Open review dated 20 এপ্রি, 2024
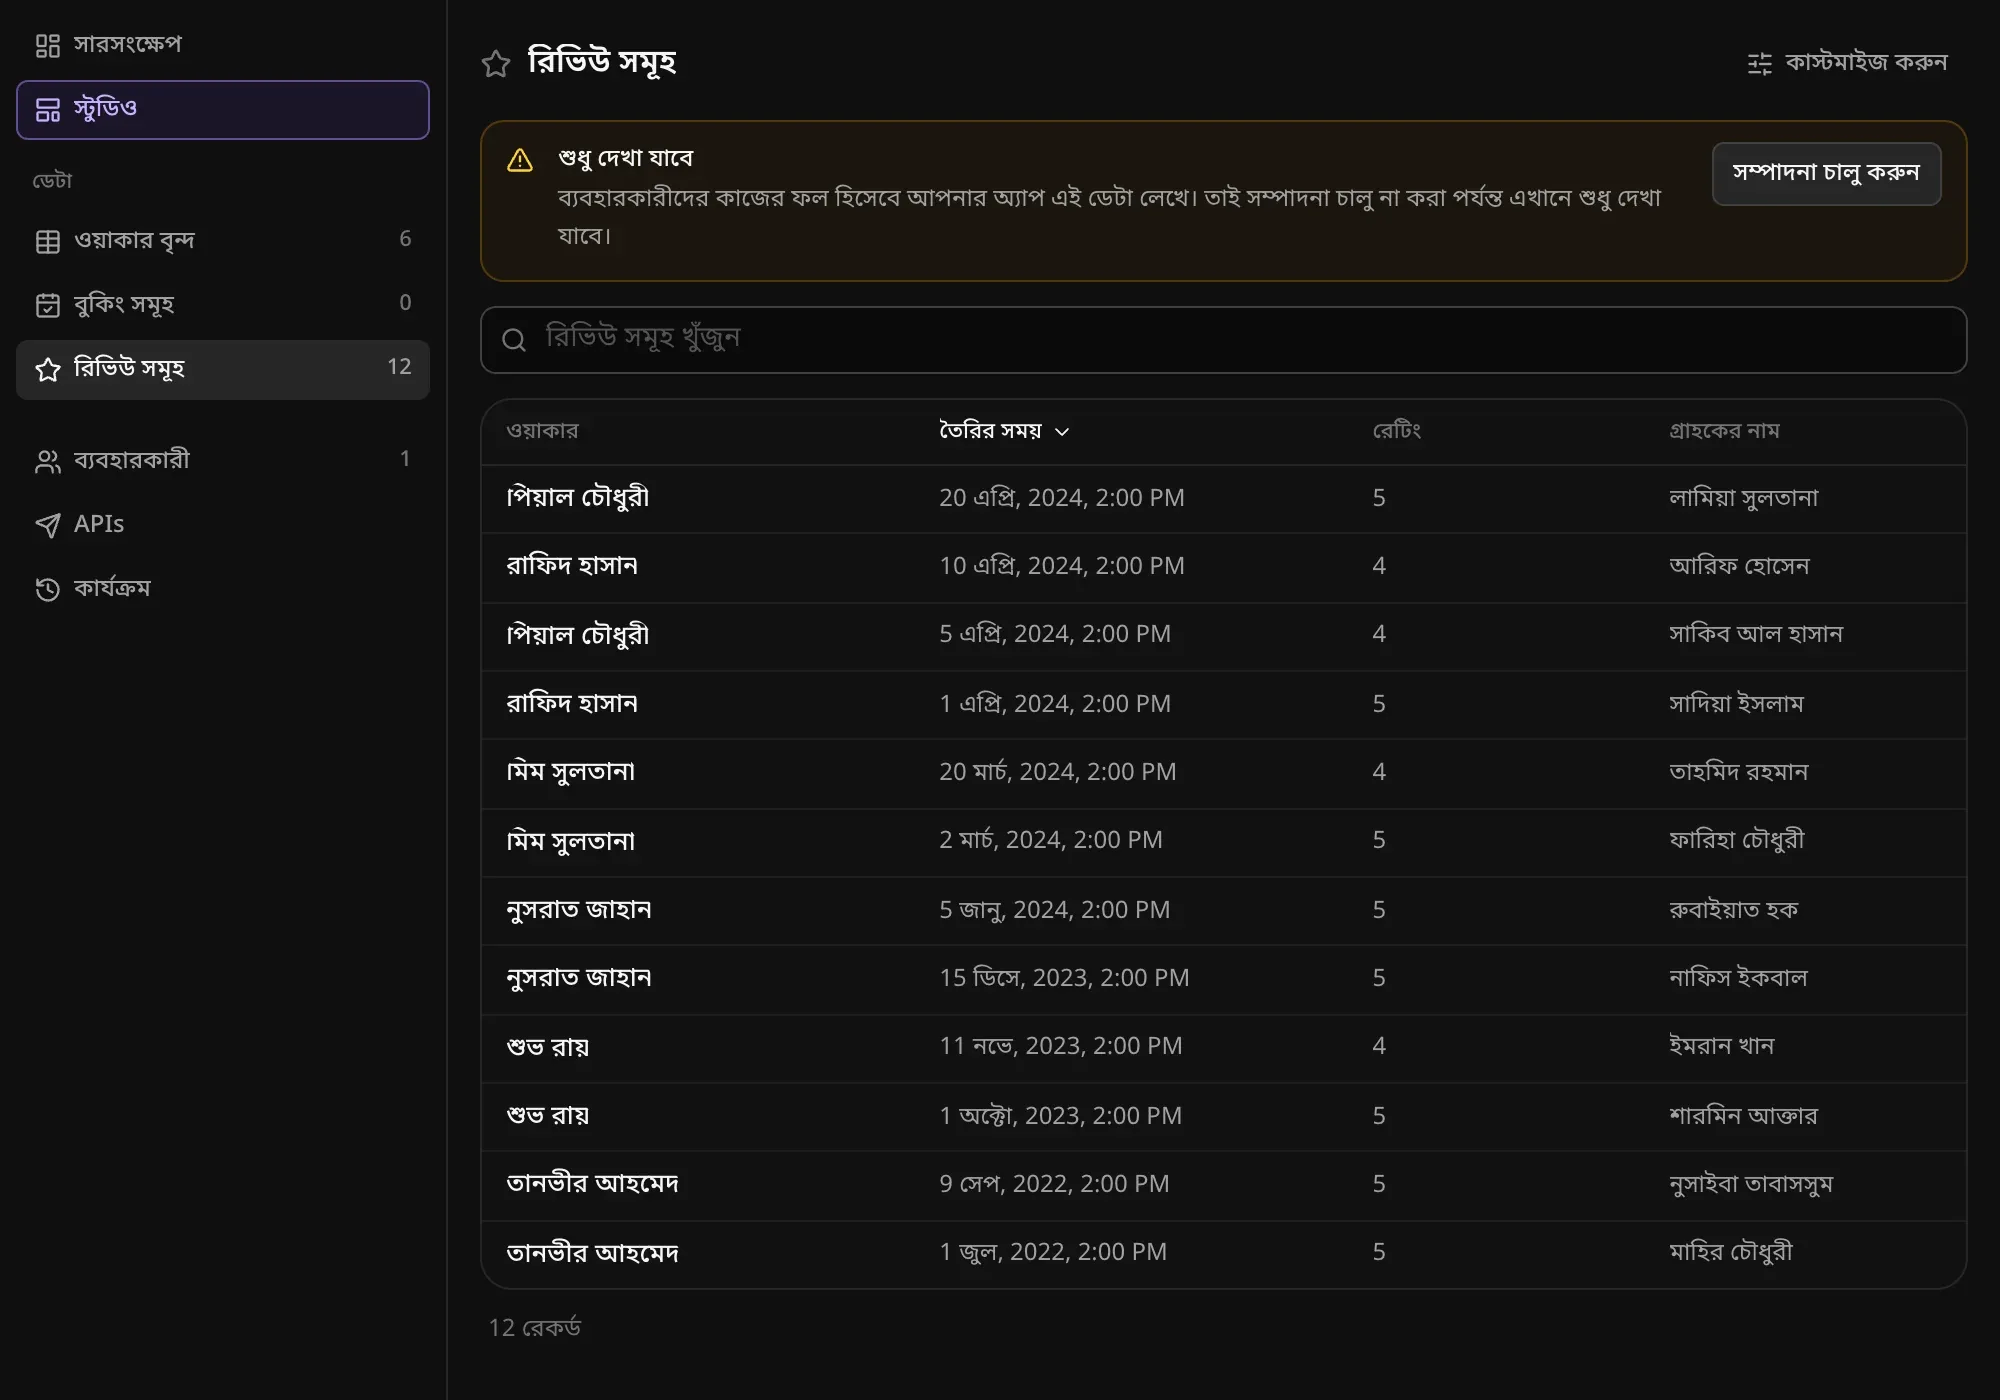 click(1223, 498)
